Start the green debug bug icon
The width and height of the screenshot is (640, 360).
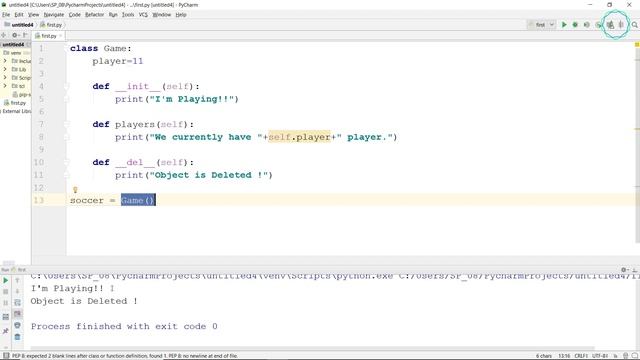[x=575, y=25]
